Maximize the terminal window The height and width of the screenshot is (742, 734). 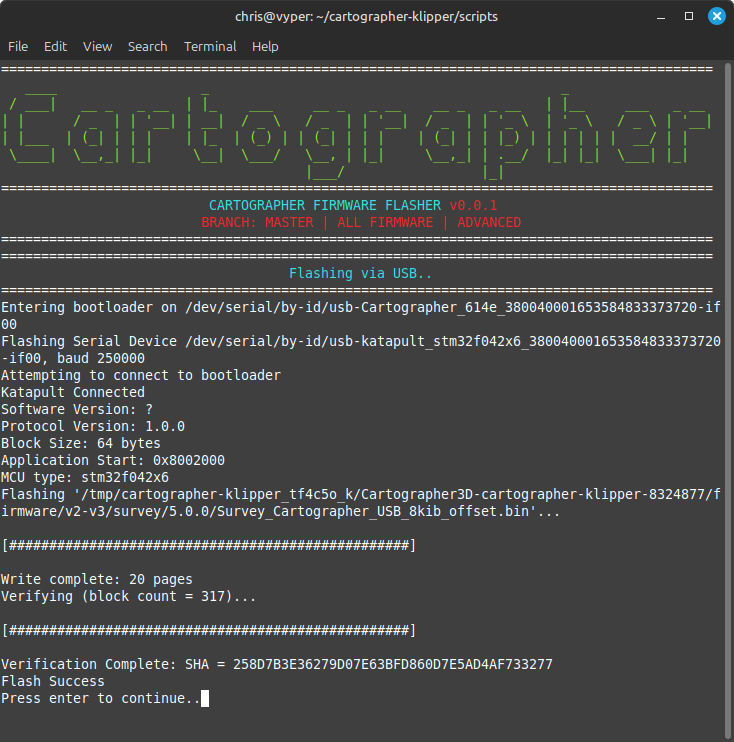(x=689, y=17)
